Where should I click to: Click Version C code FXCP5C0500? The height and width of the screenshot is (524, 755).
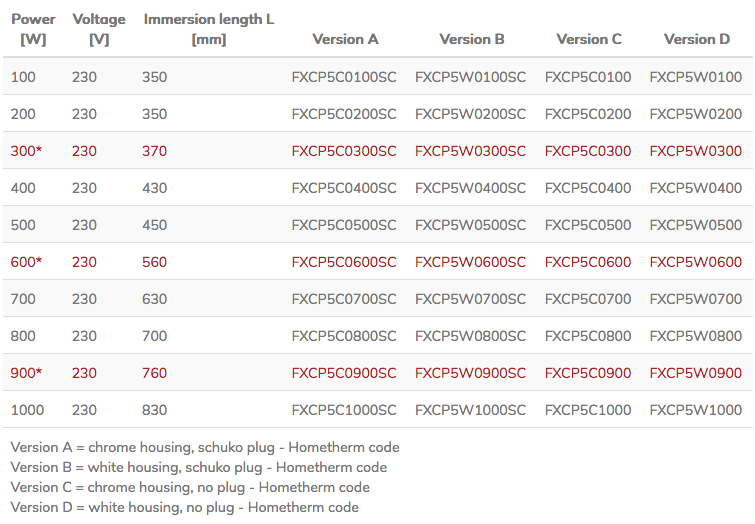pyautogui.click(x=588, y=225)
